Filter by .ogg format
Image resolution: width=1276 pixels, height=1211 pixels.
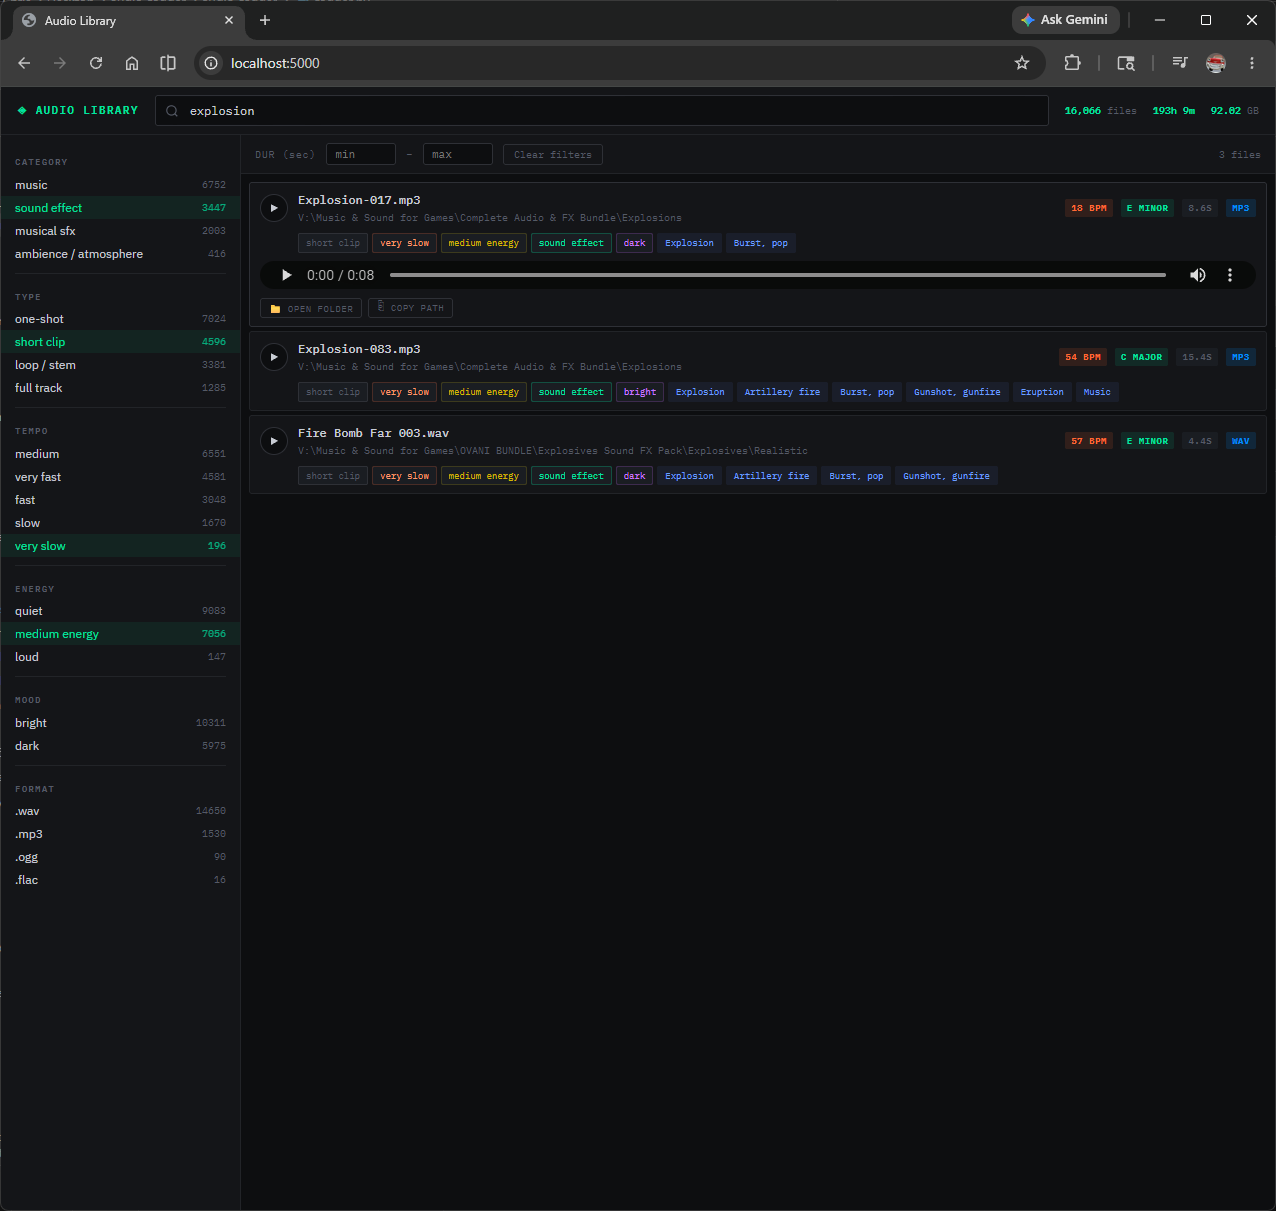click(x=120, y=857)
